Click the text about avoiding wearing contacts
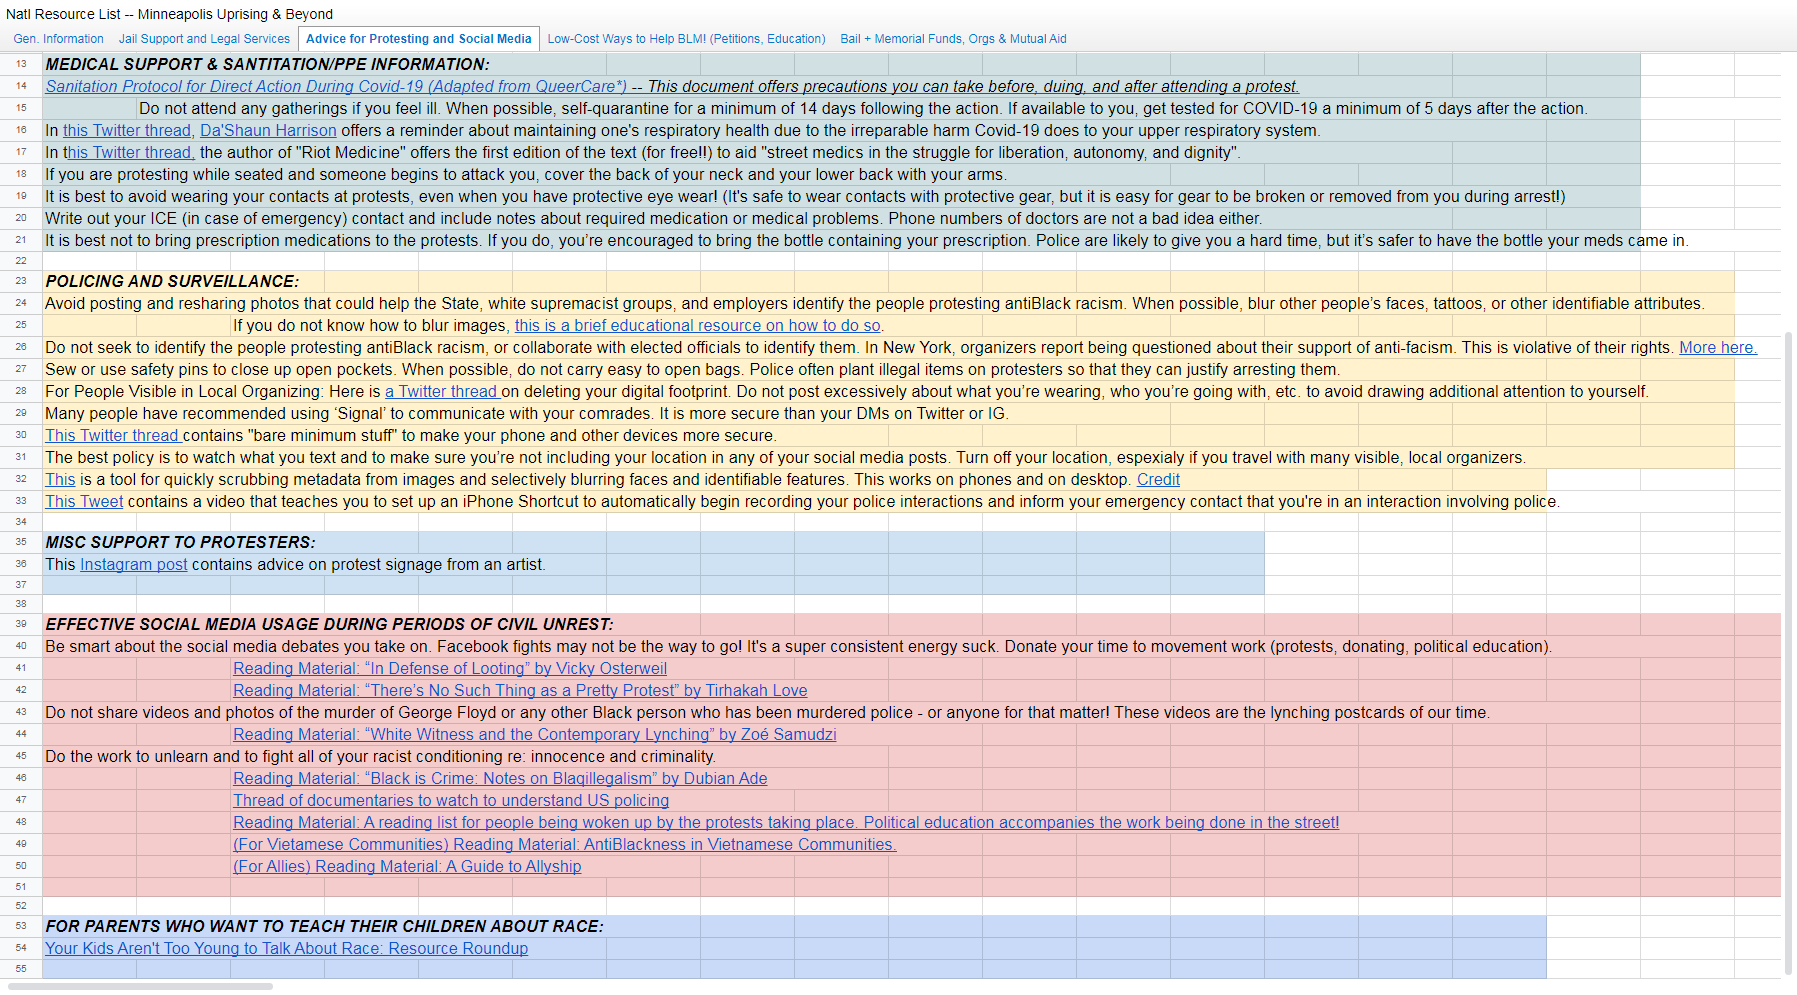Viewport: 1797px width, 995px height. pyautogui.click(x=805, y=197)
